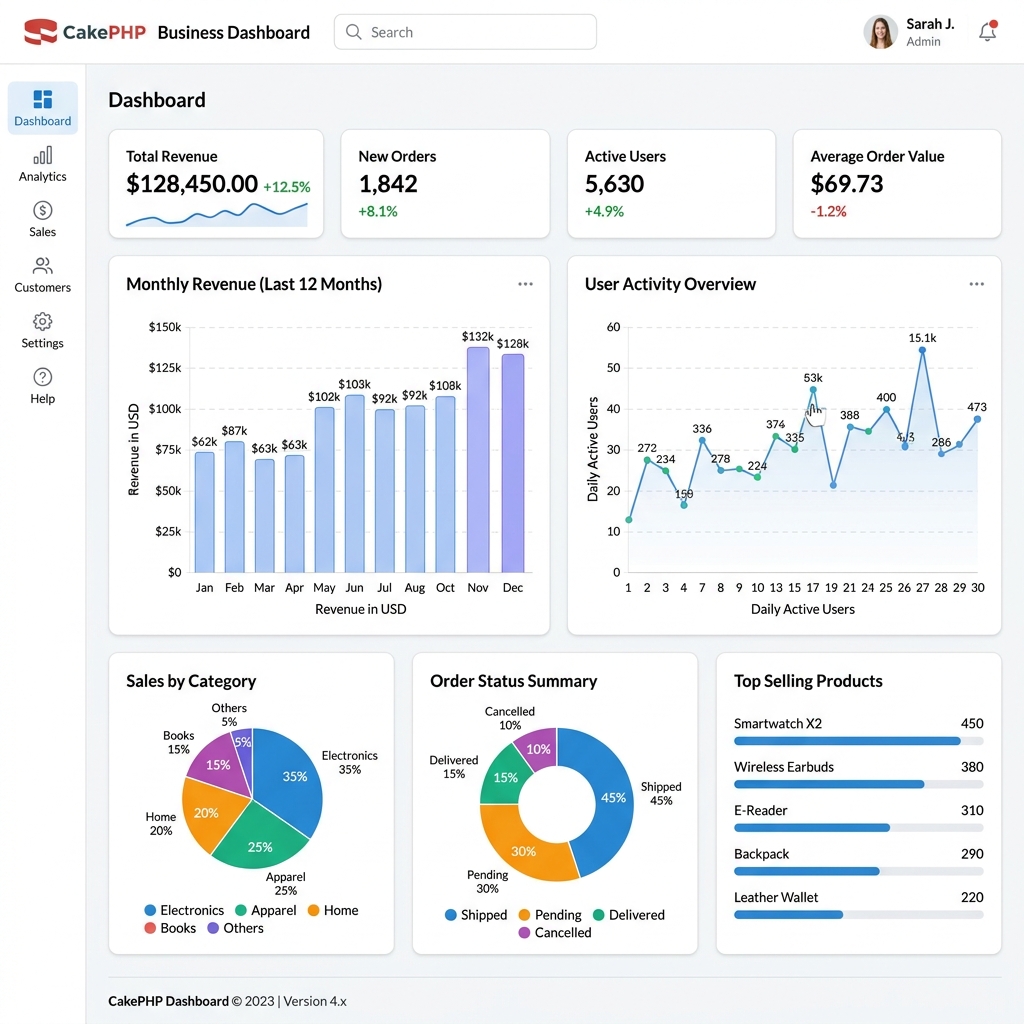
Task: Open the Sarah J. profile menu
Action: click(x=909, y=32)
